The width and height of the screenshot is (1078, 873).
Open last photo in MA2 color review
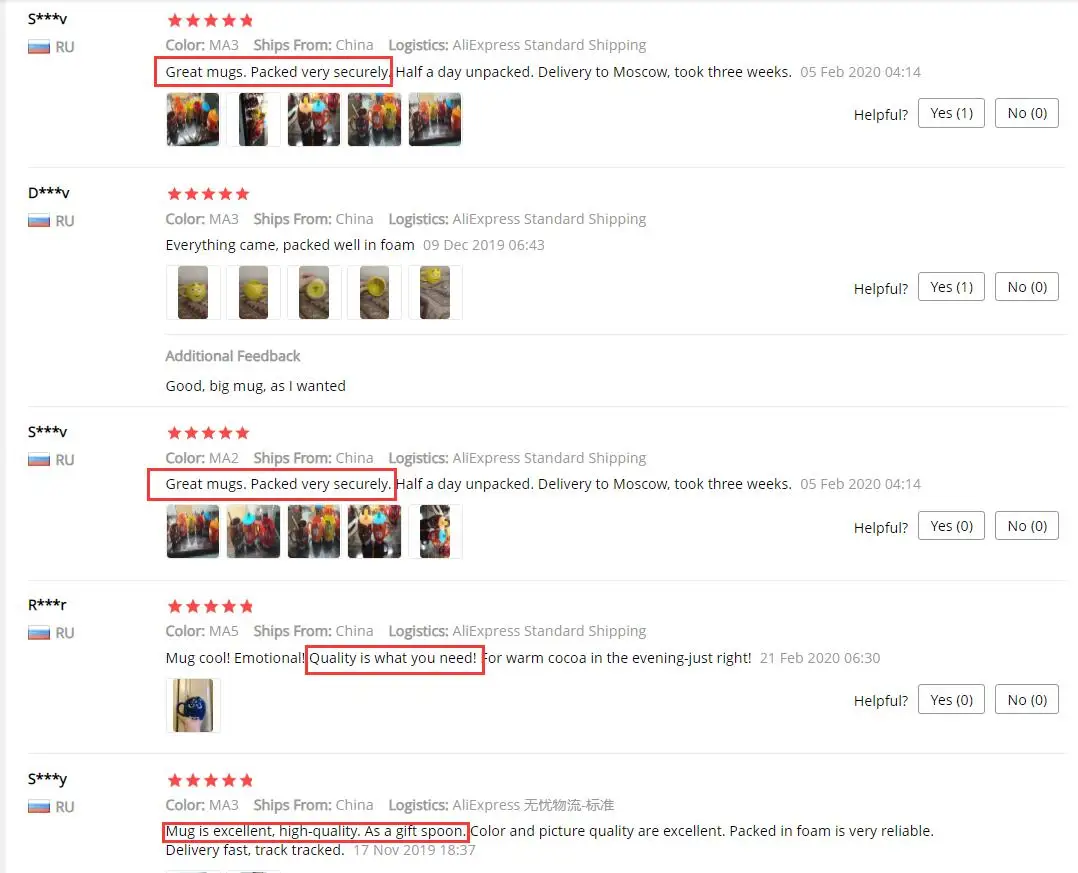(434, 531)
